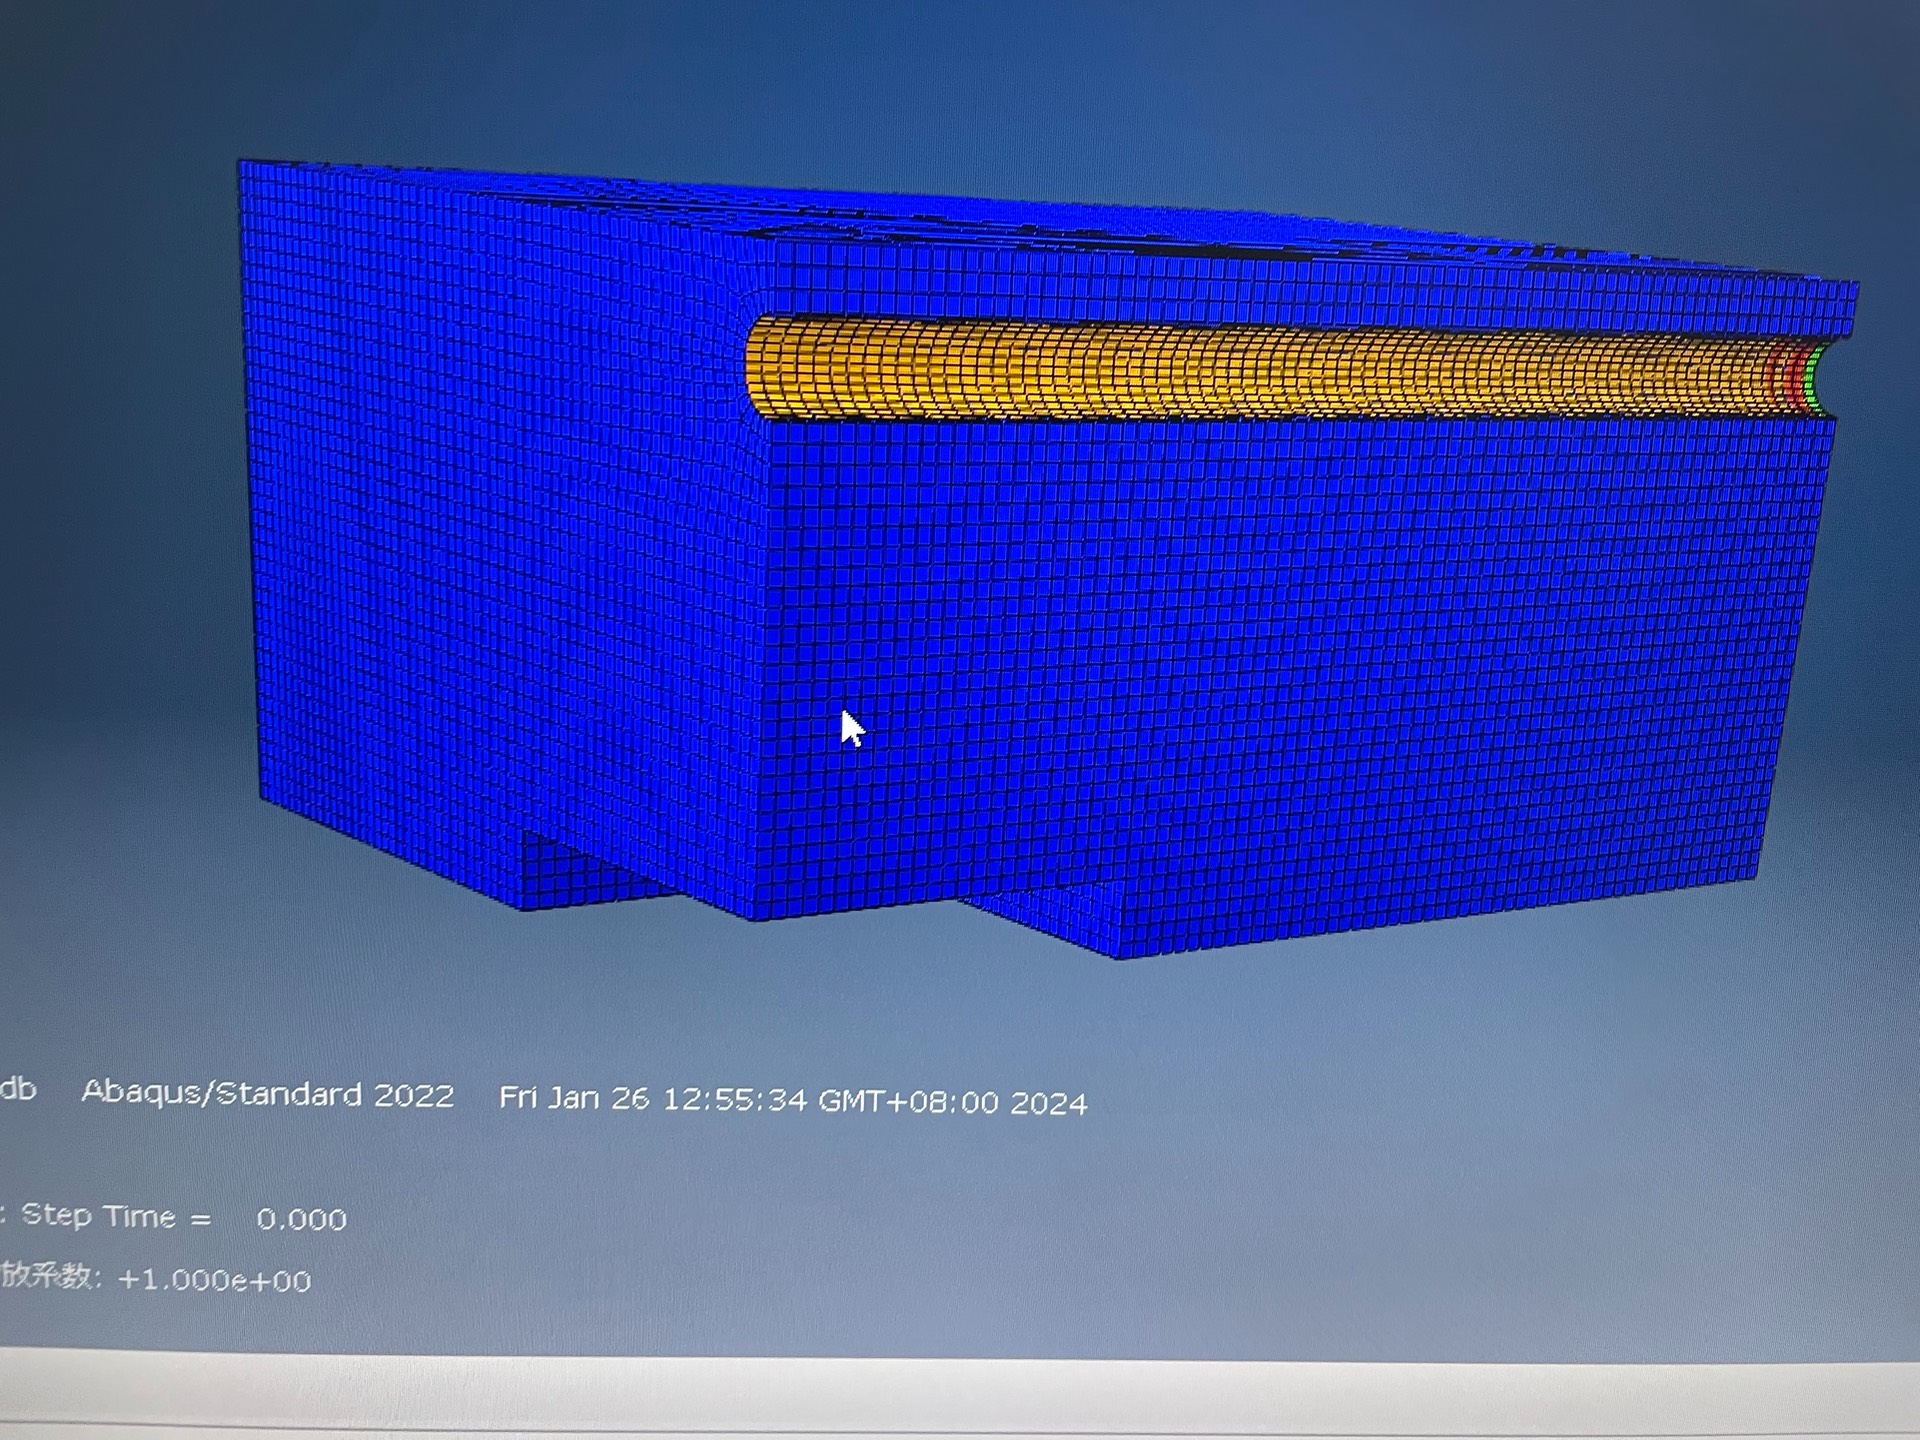Image resolution: width=1920 pixels, height=1440 pixels.
Task: Click the 0.000 step time value
Action: click(x=301, y=1219)
